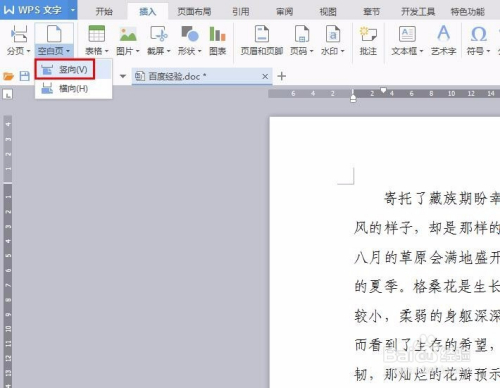Click the tab stop selector at ruler corner
Screen dimensions: 500x388
pyautogui.click(x=8, y=95)
